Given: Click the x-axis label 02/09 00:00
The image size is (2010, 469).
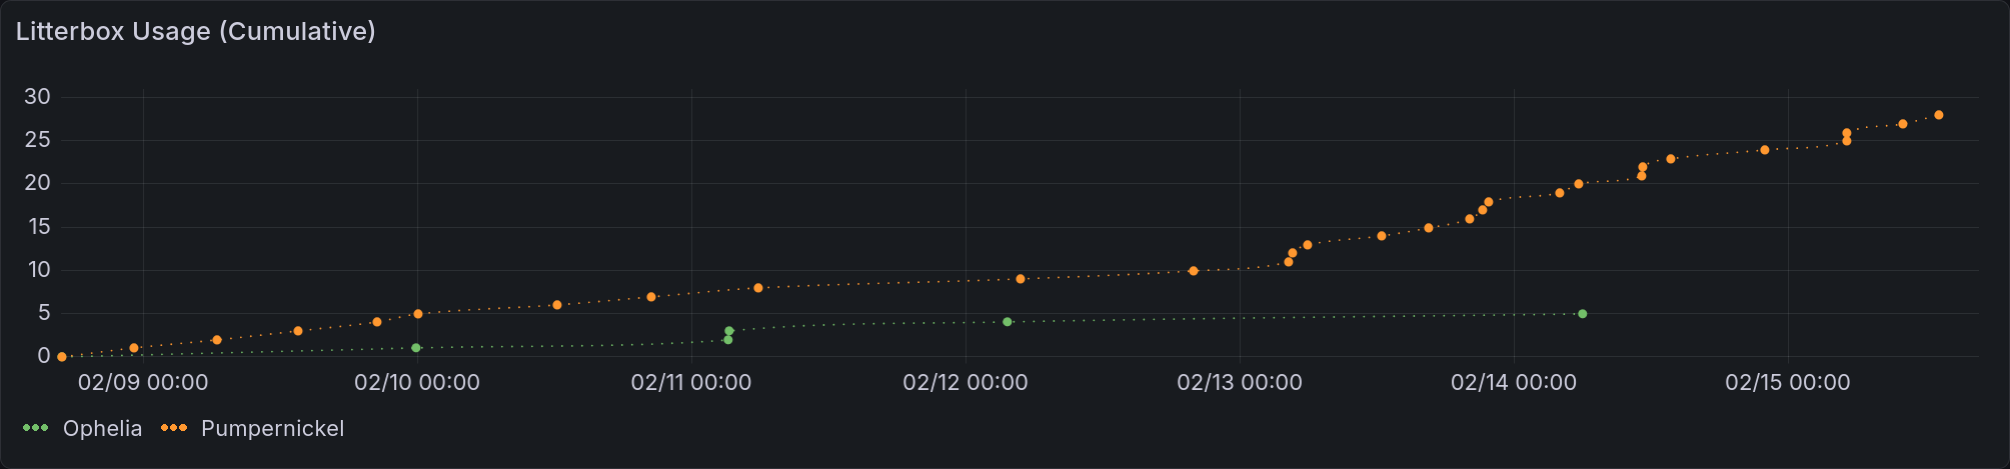Looking at the screenshot, I should pos(143,382).
